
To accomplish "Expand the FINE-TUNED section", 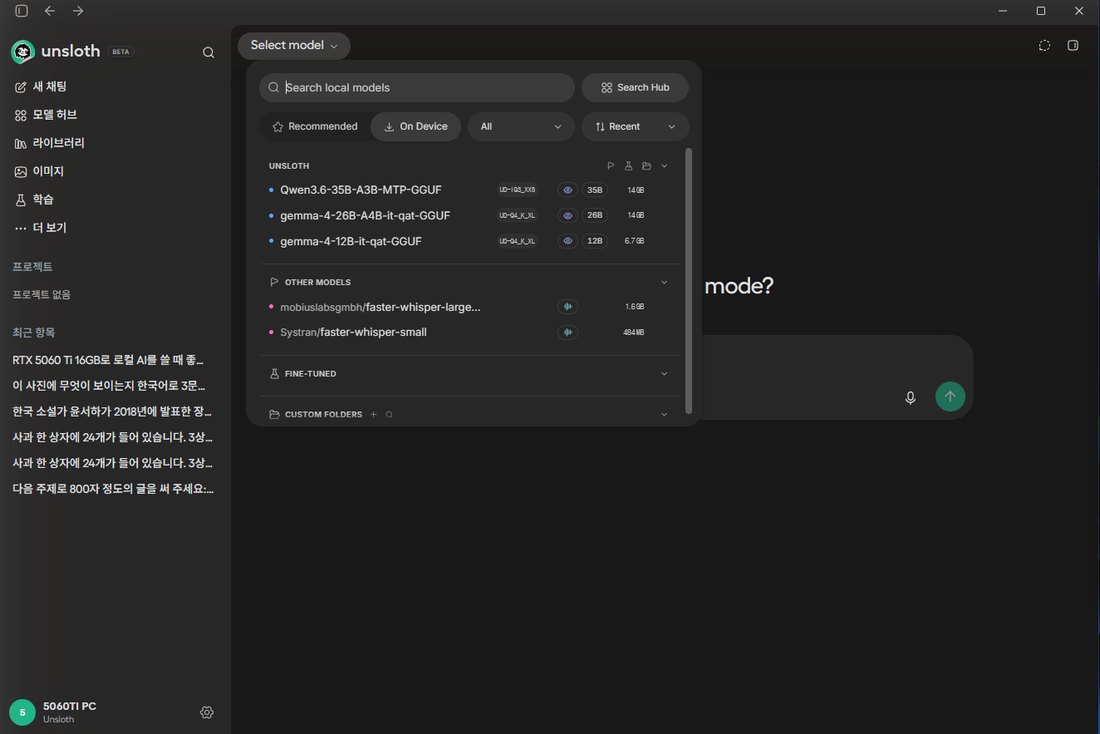I will (664, 374).
